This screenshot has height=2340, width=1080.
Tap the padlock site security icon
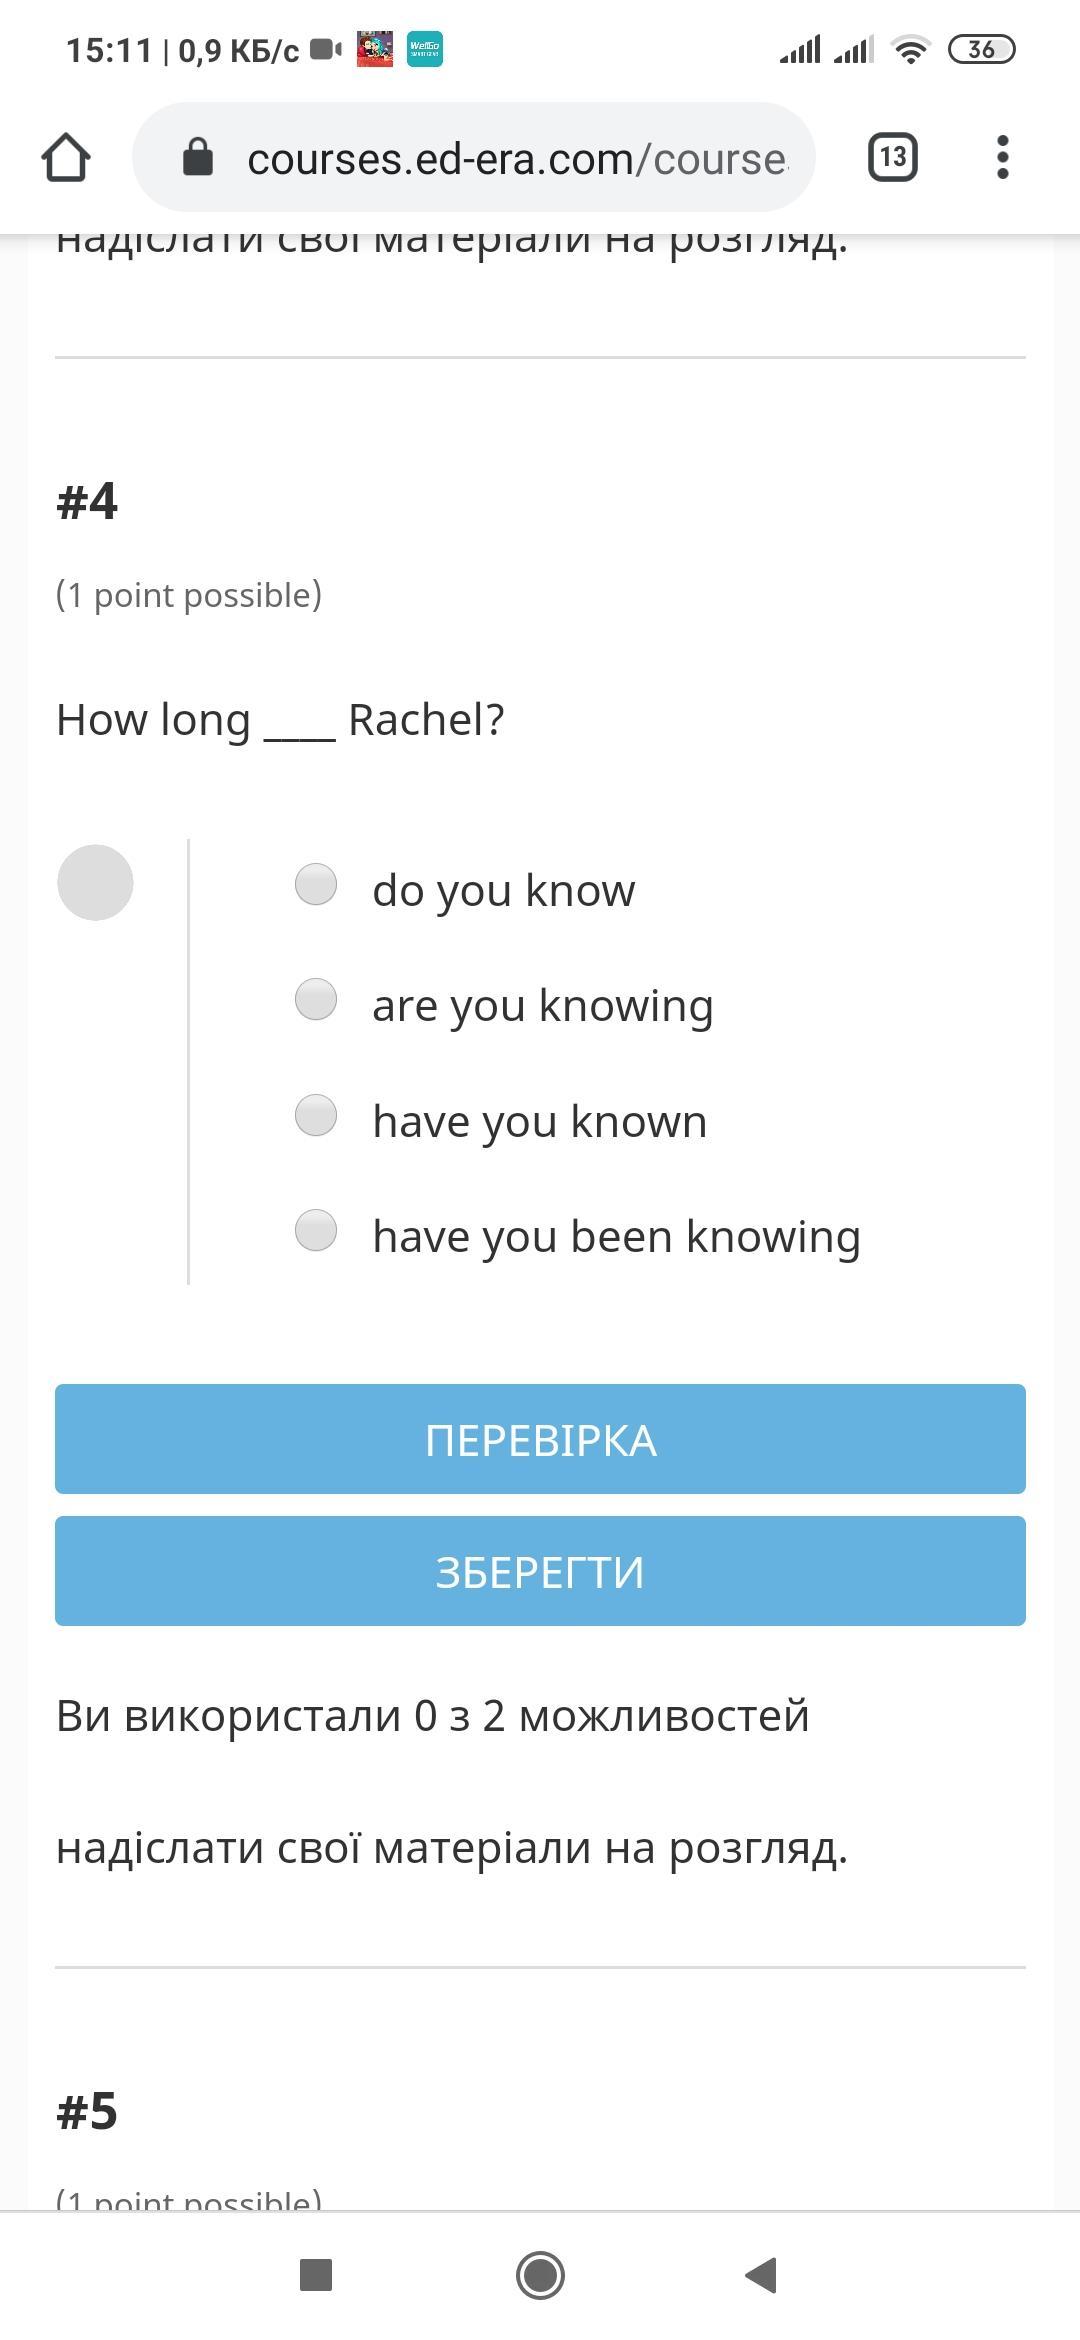(198, 158)
